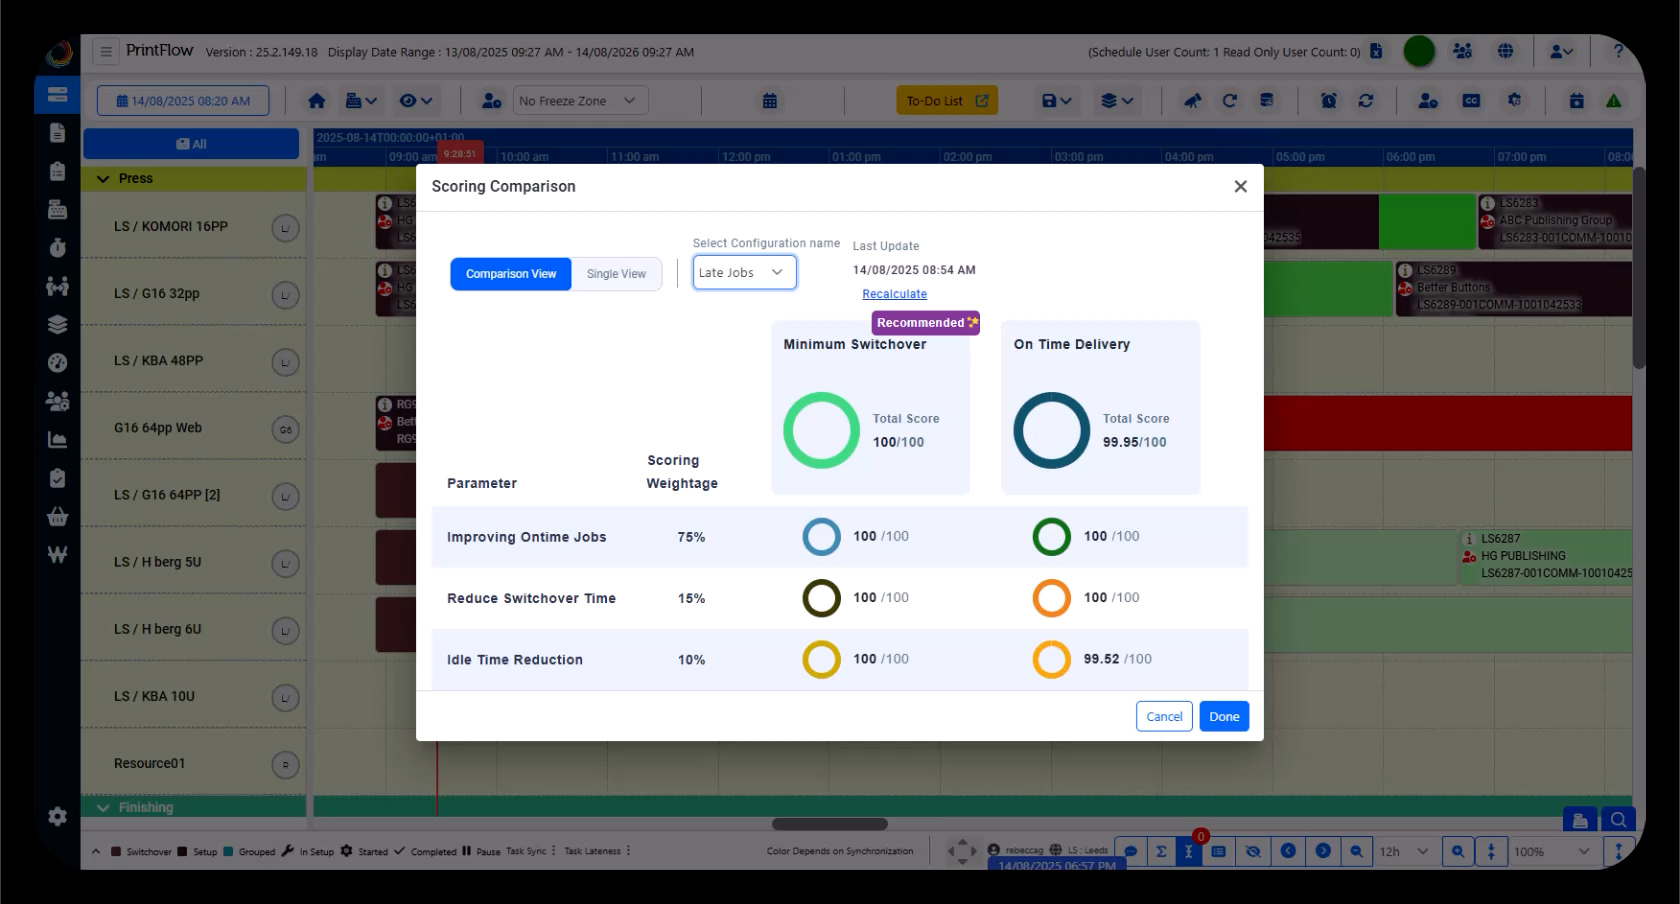
Task: Open the layers dropdown in the toolbar
Action: 1117,100
